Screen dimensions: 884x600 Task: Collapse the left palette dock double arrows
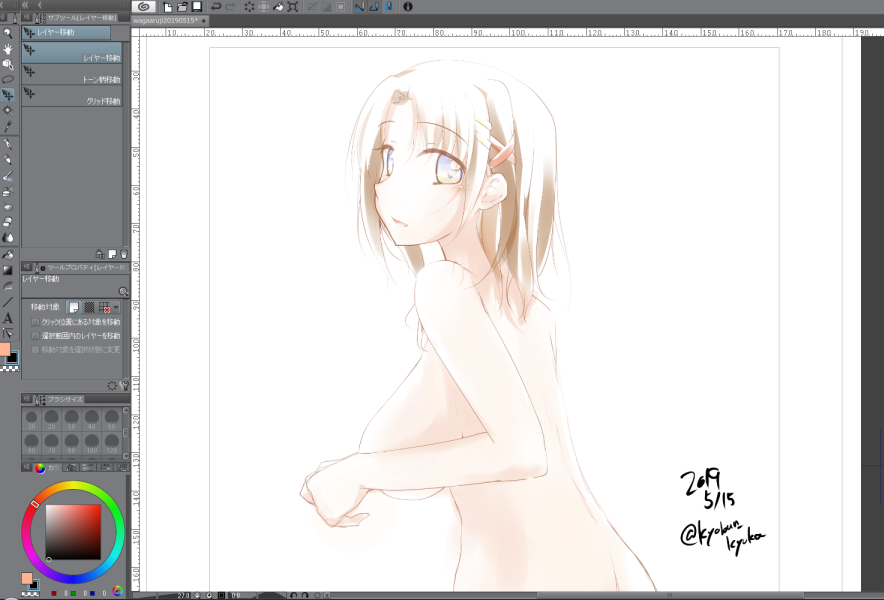tap(25, 5)
